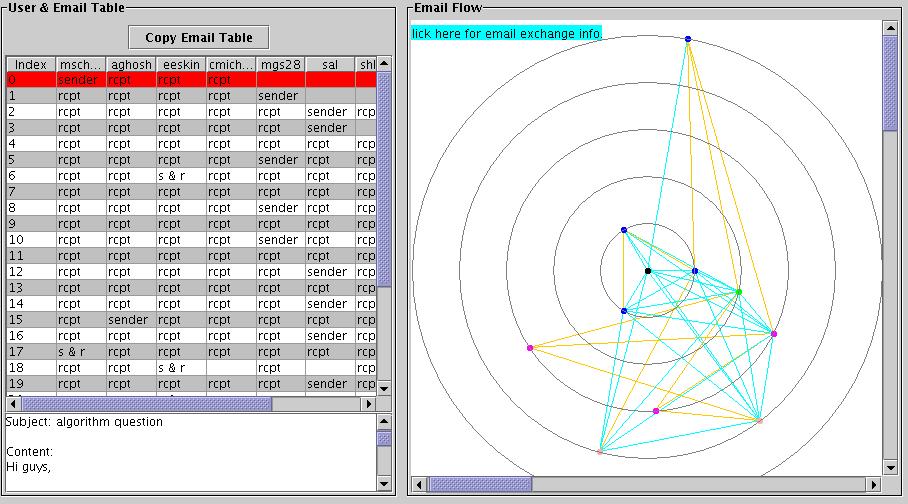Click message content scrollbar thumb
This screenshot has width=908, height=504.
pyautogui.click(x=384, y=439)
